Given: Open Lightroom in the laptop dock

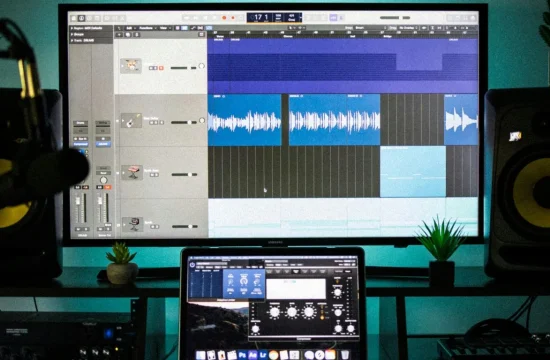Looking at the screenshot, I should point(263,355).
